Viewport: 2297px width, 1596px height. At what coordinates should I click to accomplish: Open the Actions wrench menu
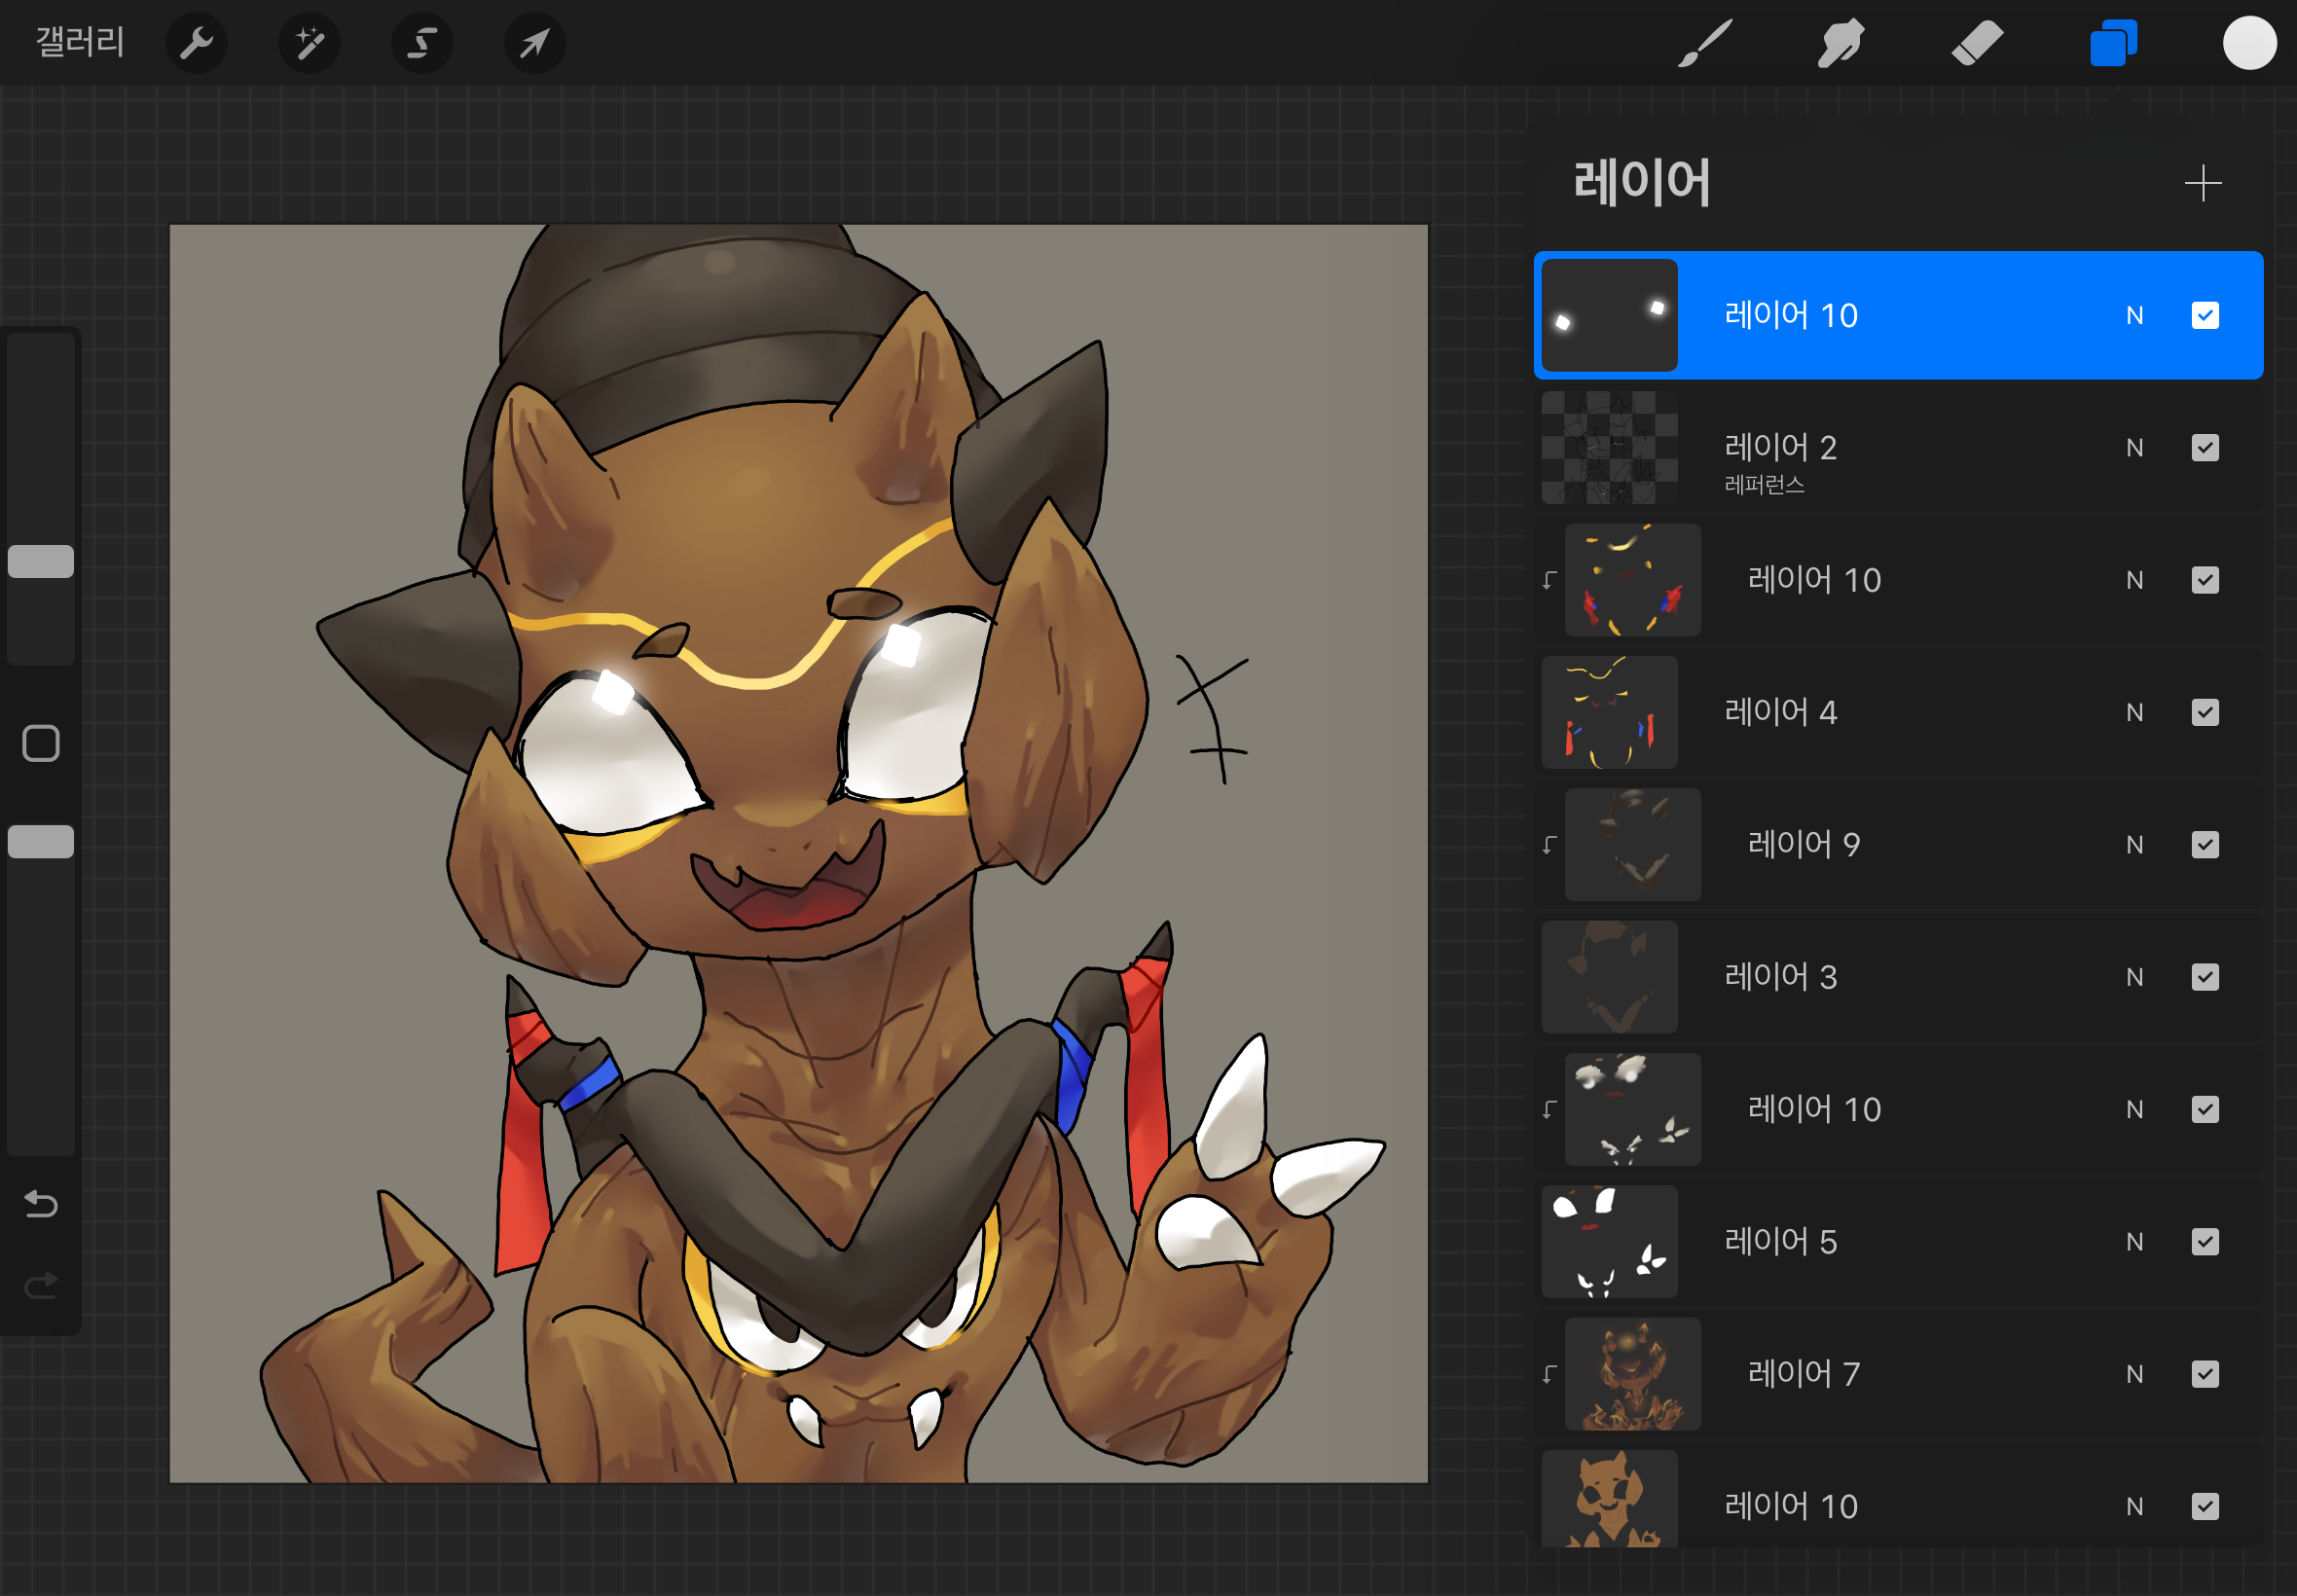pos(196,43)
